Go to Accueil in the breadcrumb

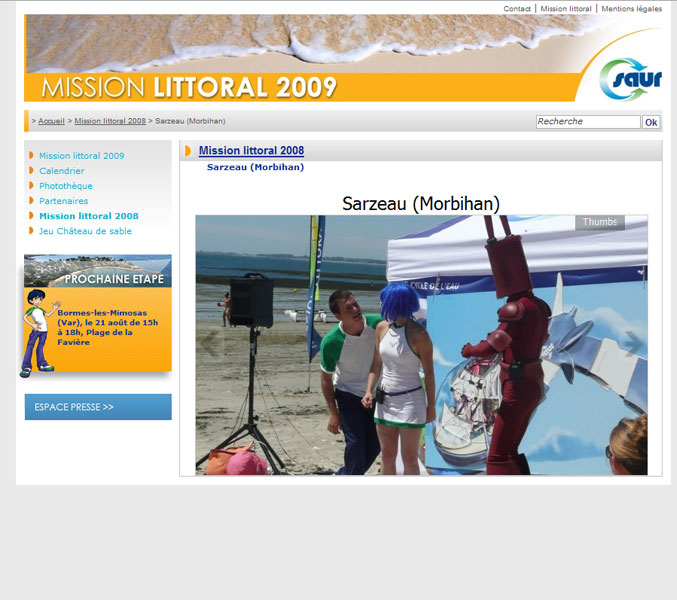click(x=51, y=121)
